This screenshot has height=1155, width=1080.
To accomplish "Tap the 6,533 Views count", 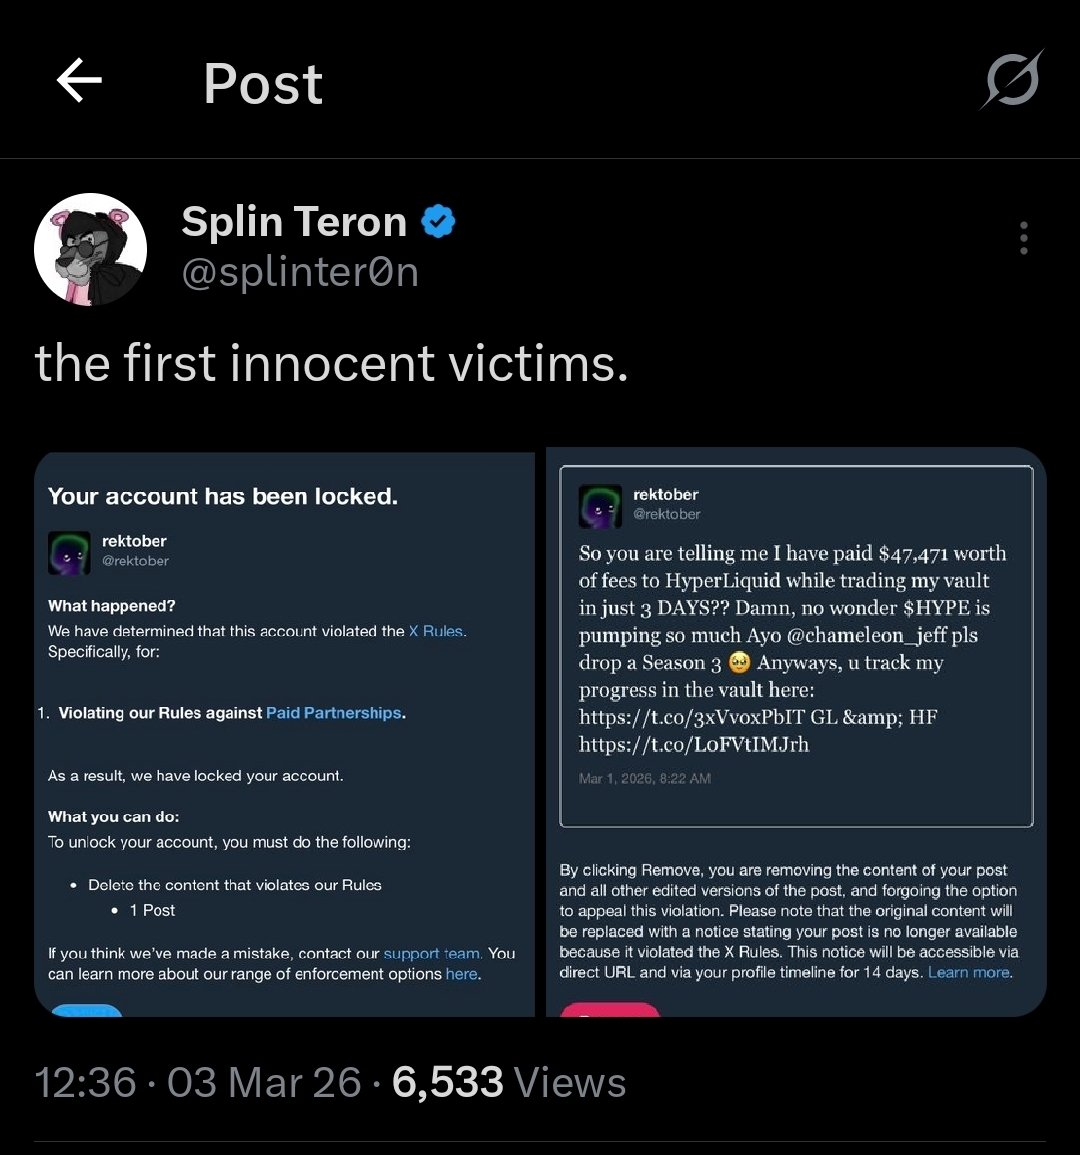I will click(509, 1083).
